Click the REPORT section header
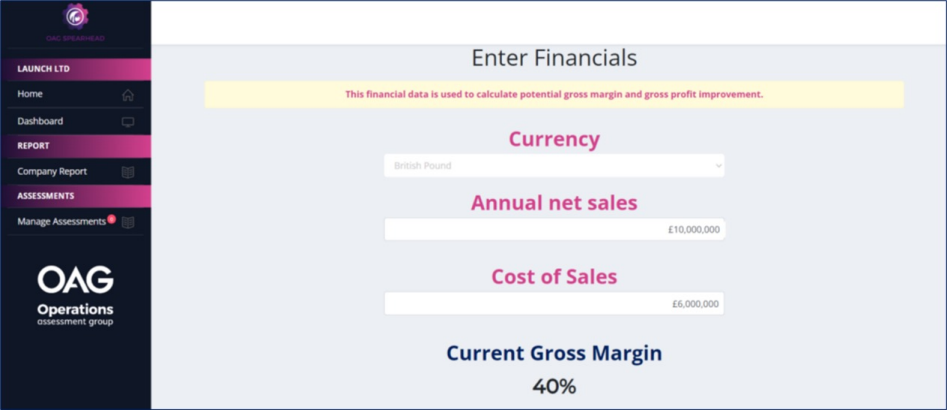The image size is (947, 410). [x=75, y=146]
